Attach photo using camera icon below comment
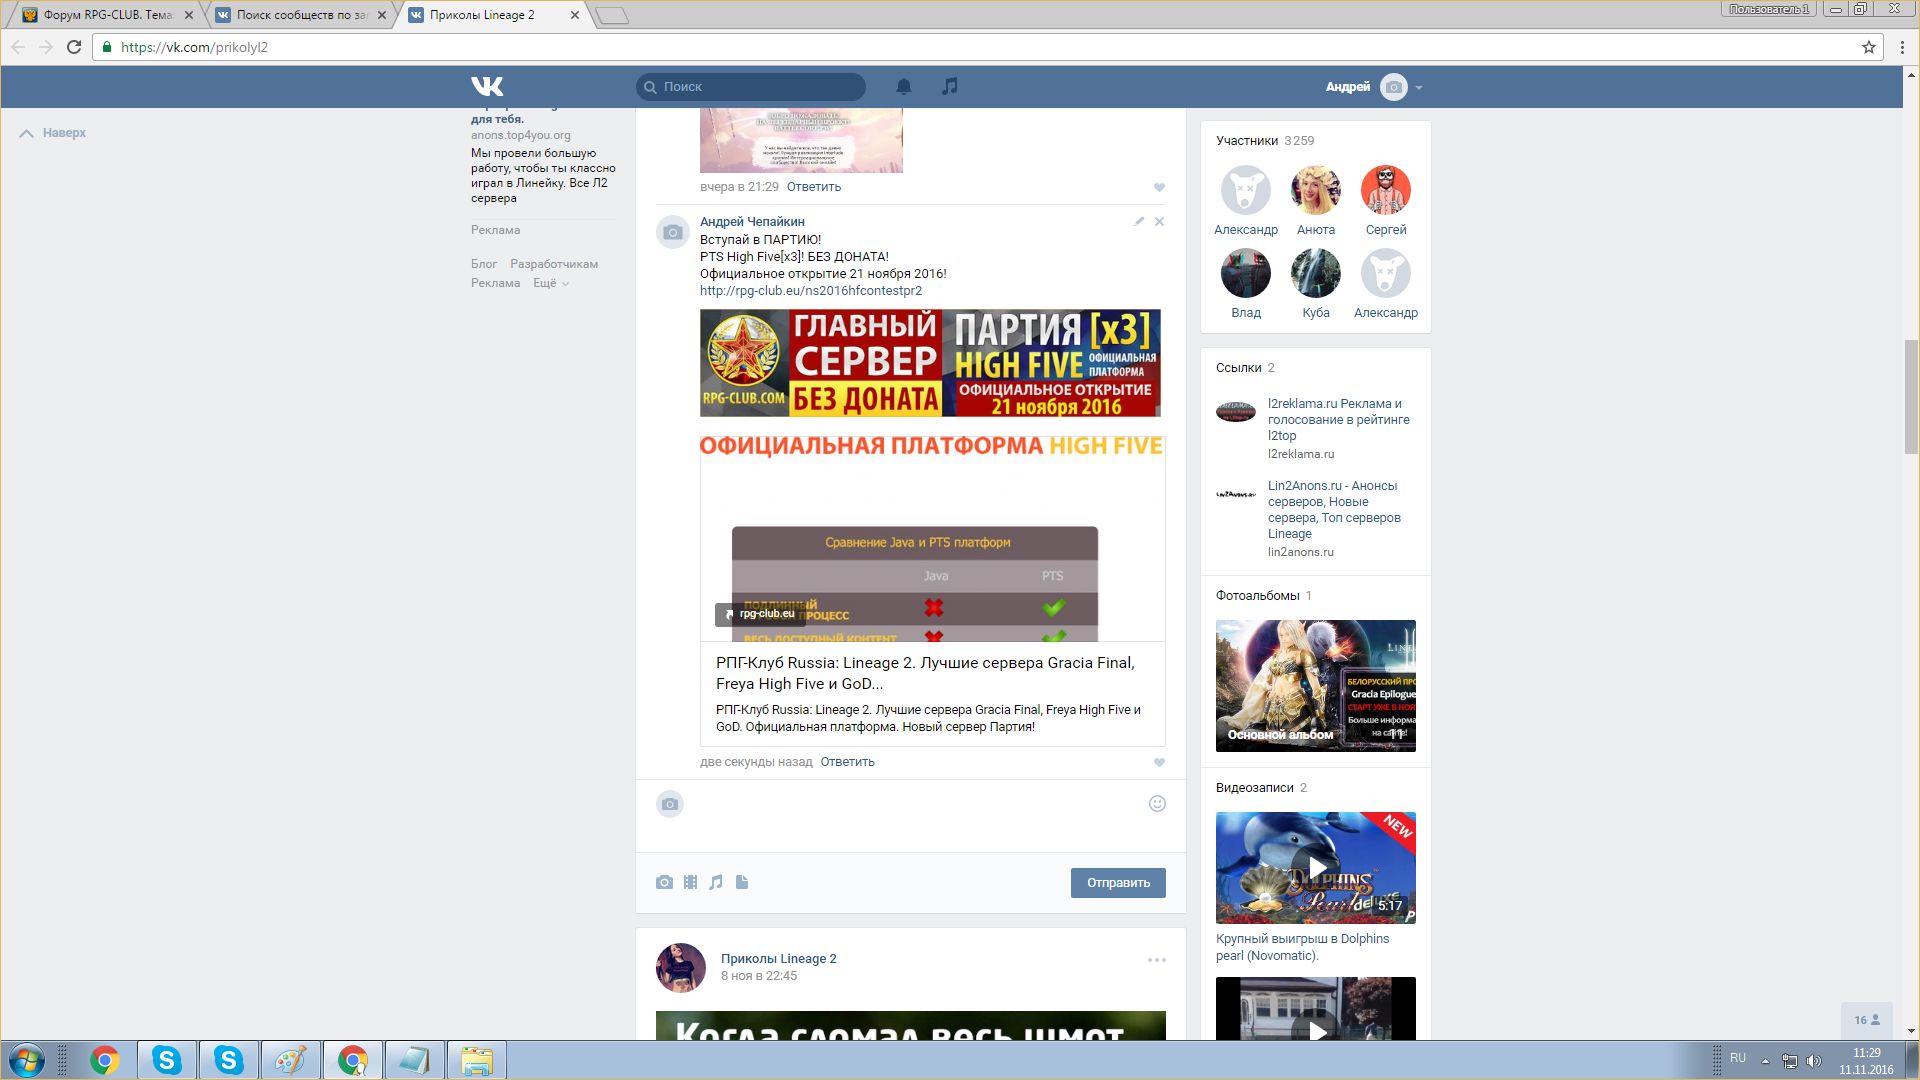The height and width of the screenshot is (1080, 1920). pyautogui.click(x=664, y=882)
